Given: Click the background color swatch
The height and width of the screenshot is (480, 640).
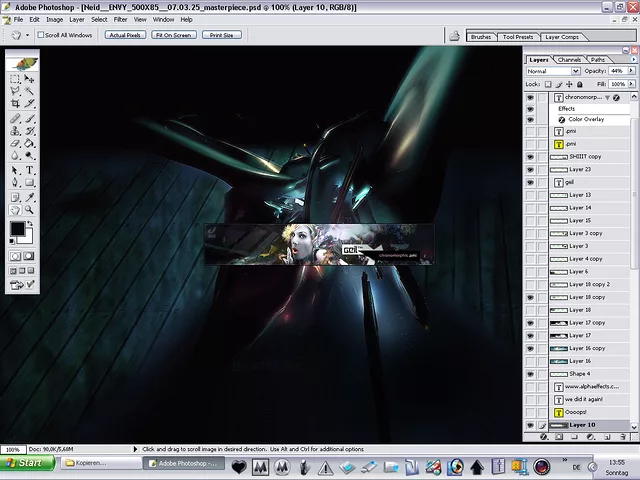Looking at the screenshot, I should click(27, 238).
